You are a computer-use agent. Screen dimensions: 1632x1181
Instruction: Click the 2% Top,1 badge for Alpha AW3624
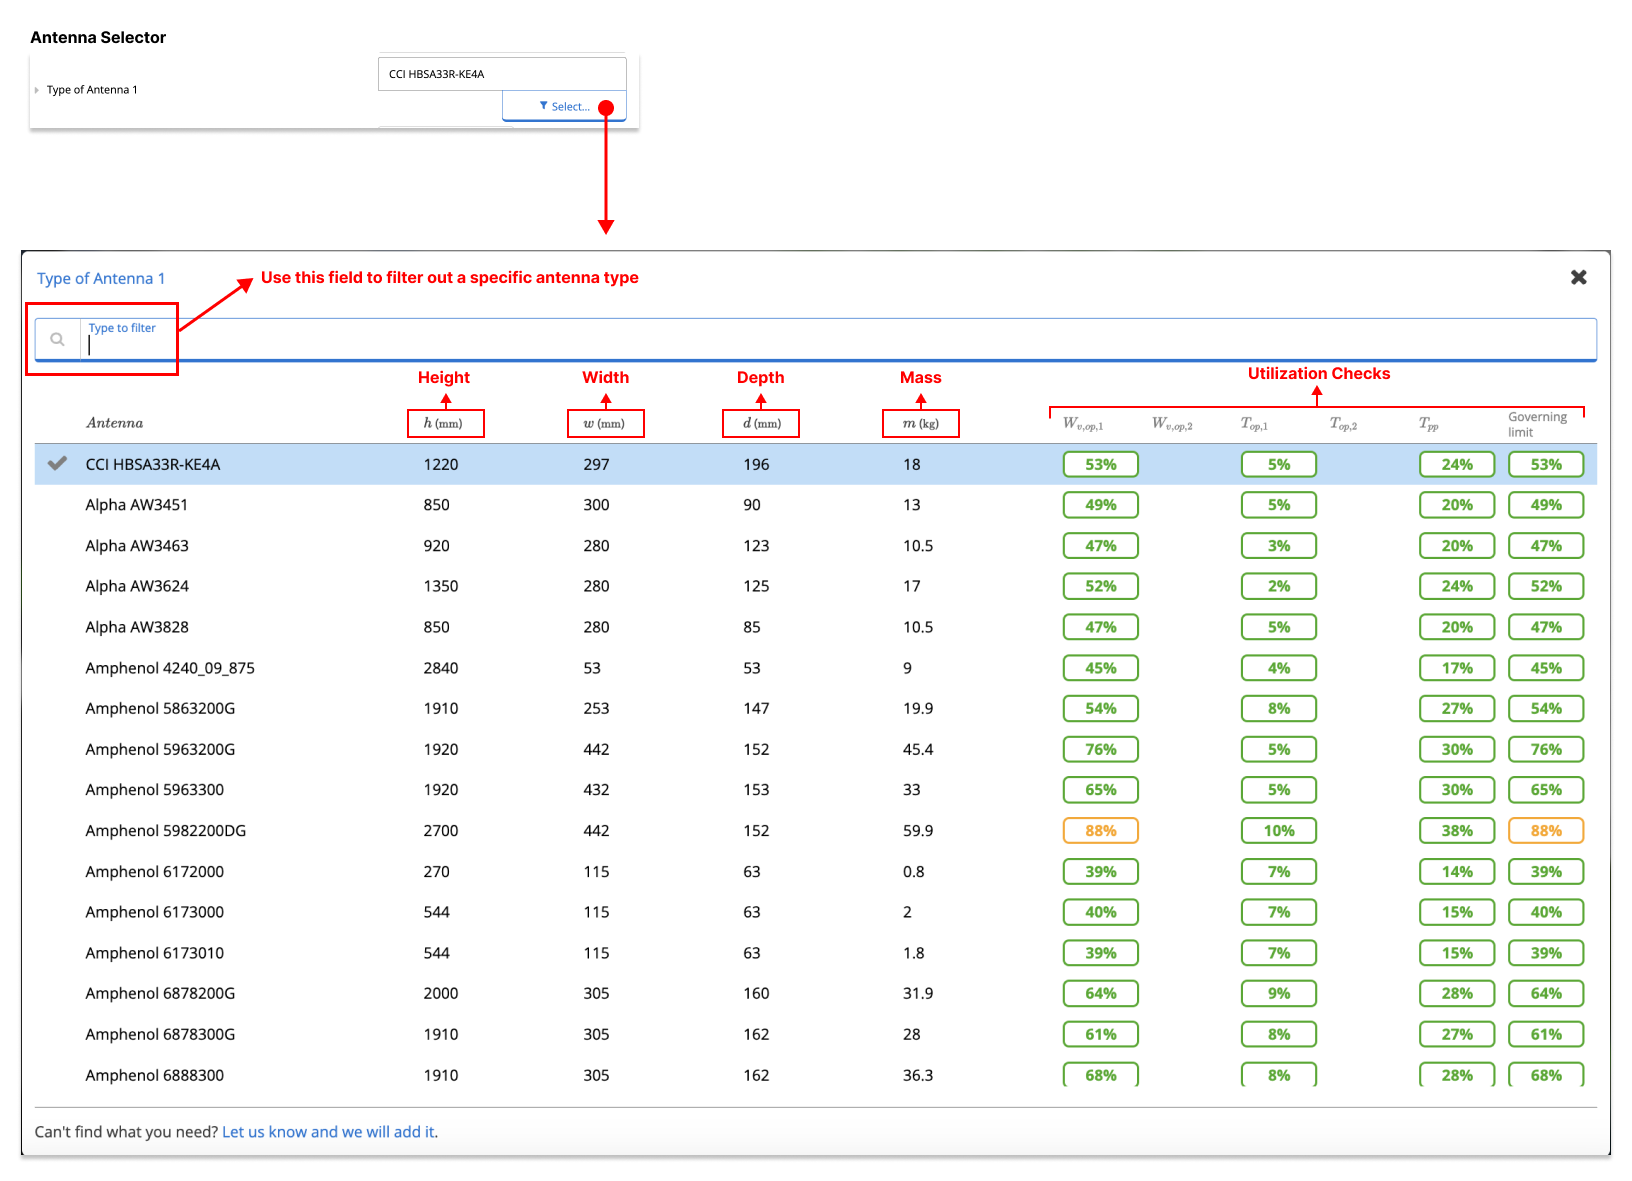1279,586
